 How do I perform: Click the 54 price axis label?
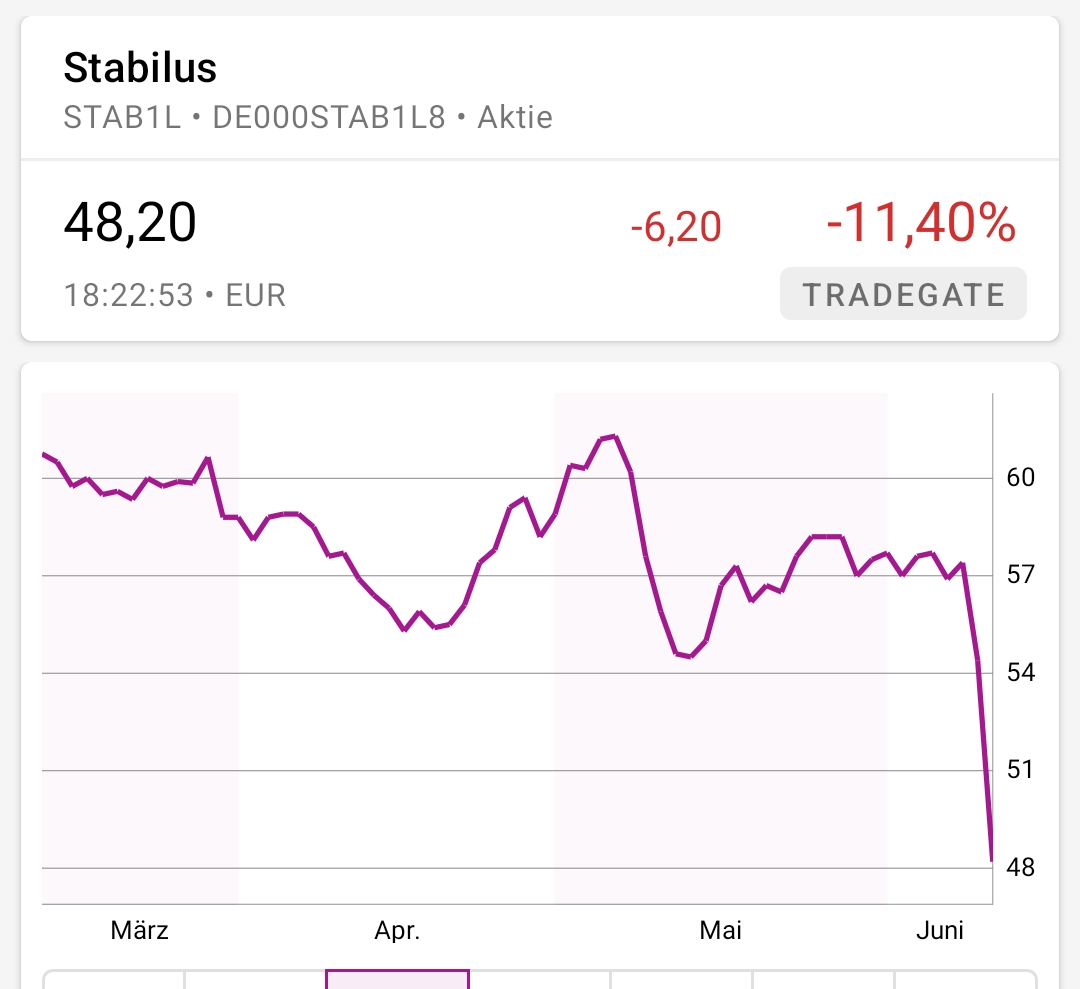[x=1020, y=672]
